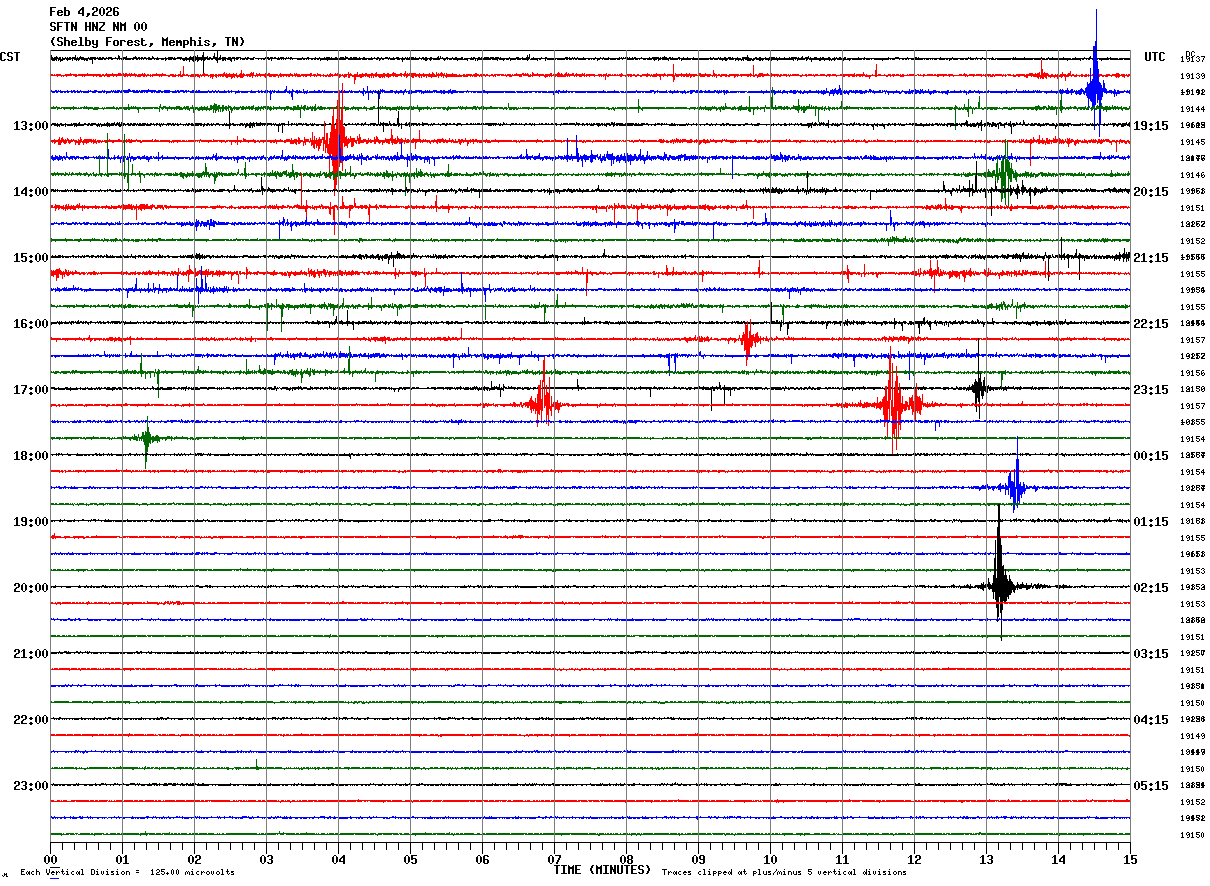This screenshot has width=1210, height=886.
Task: Select the blue event near minute 13.4 below 18:00
Action: [1016, 488]
